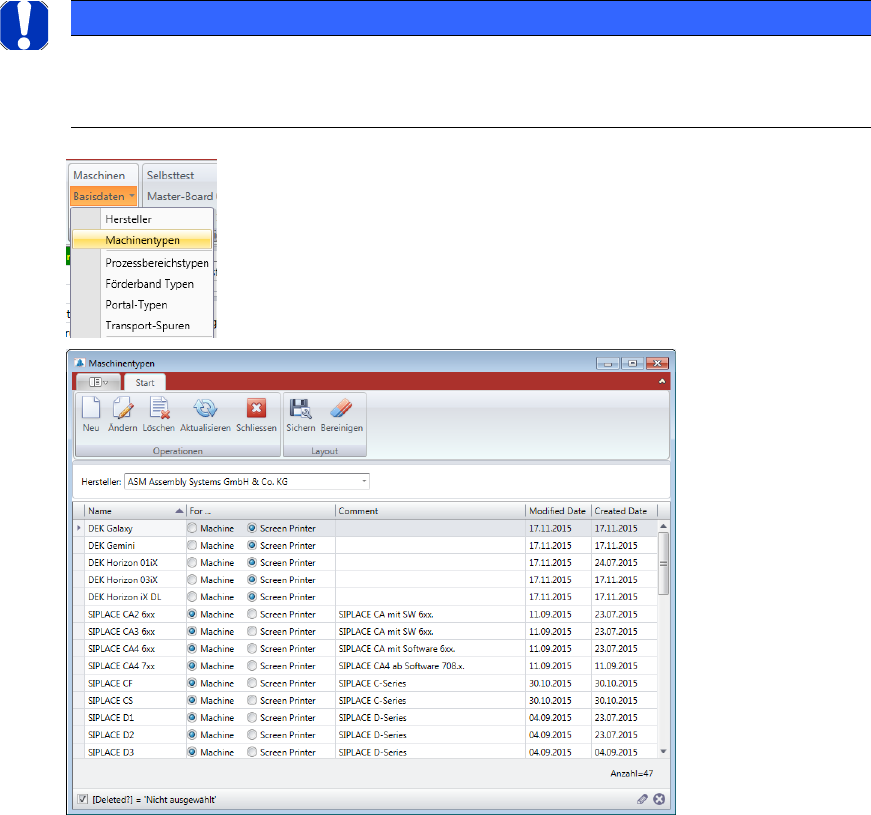This screenshot has height=815, width=871.
Task: Click comment 'SIPLACE CA mit Software 6xx.'
Action: click(397, 648)
